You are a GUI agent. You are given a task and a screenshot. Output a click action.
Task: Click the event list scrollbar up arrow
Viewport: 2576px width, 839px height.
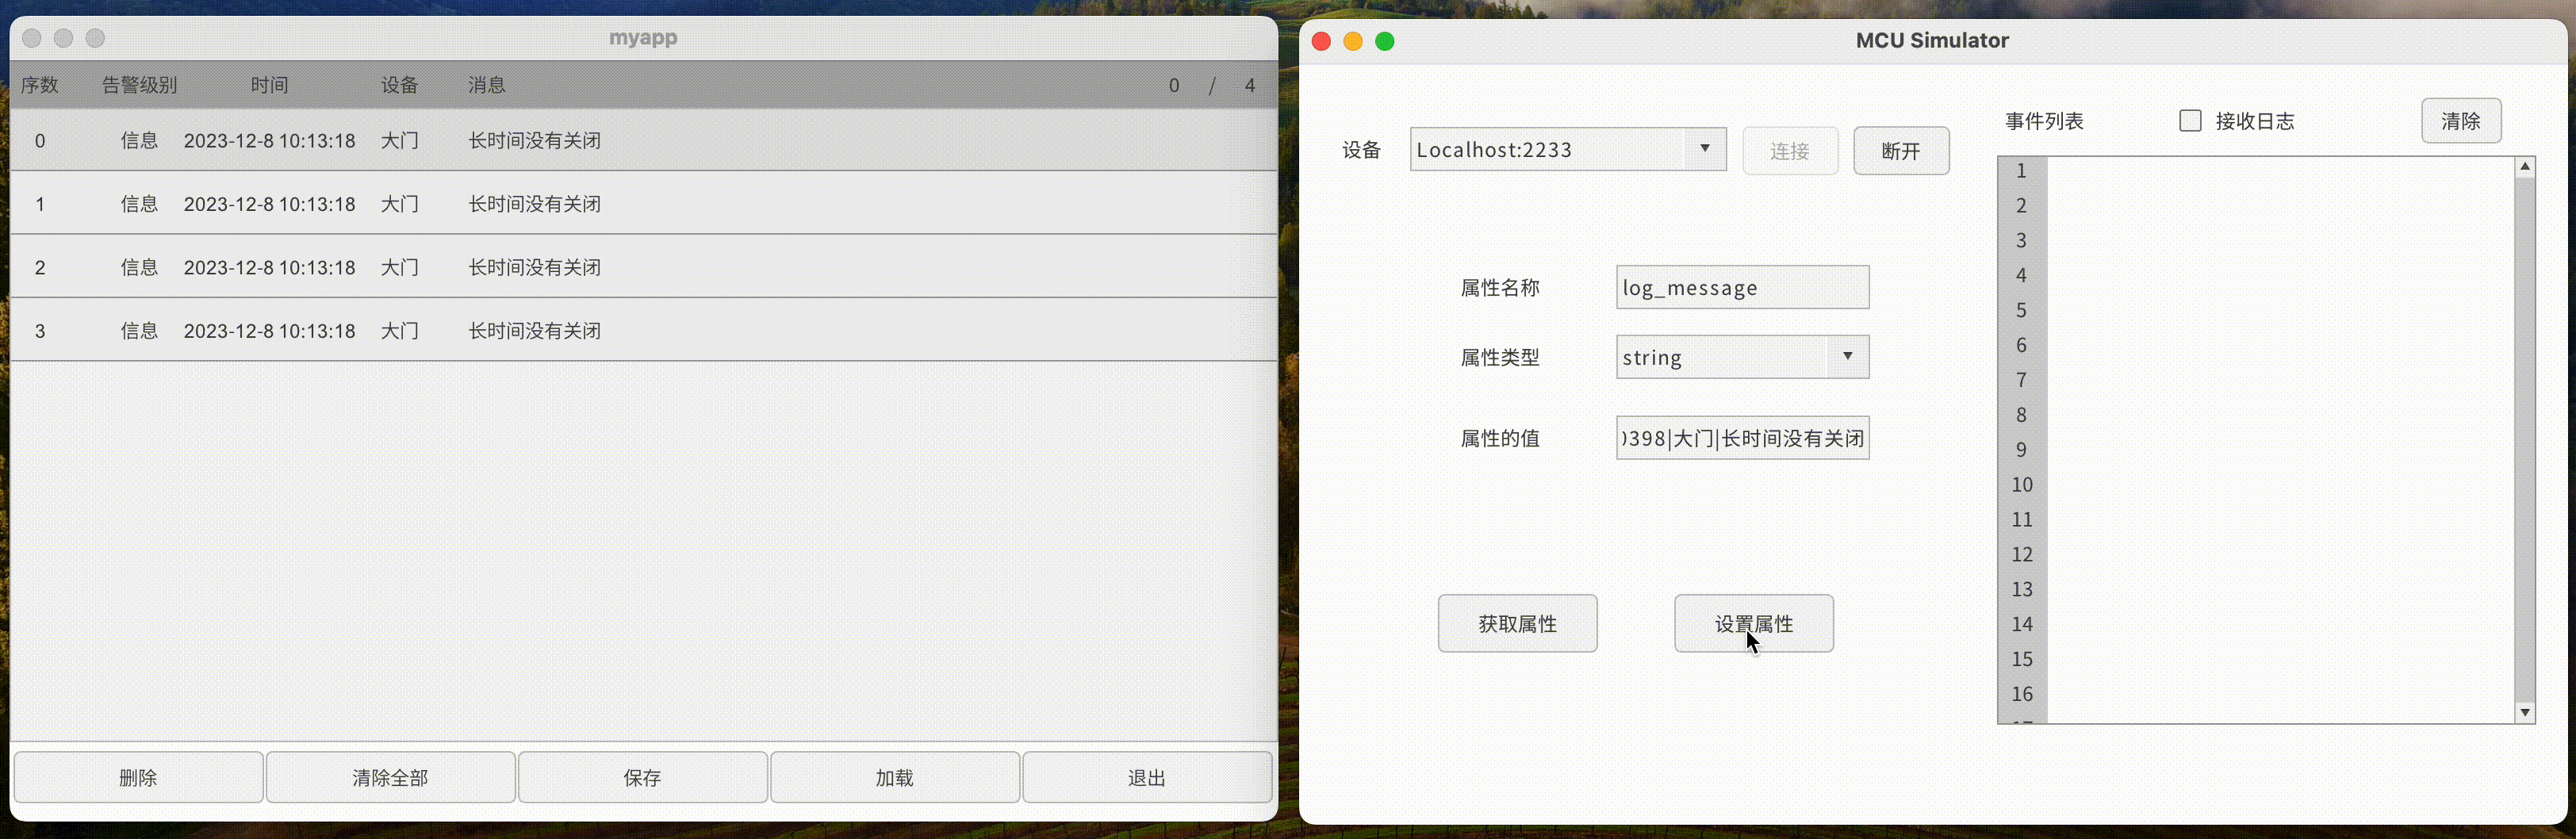click(2525, 167)
